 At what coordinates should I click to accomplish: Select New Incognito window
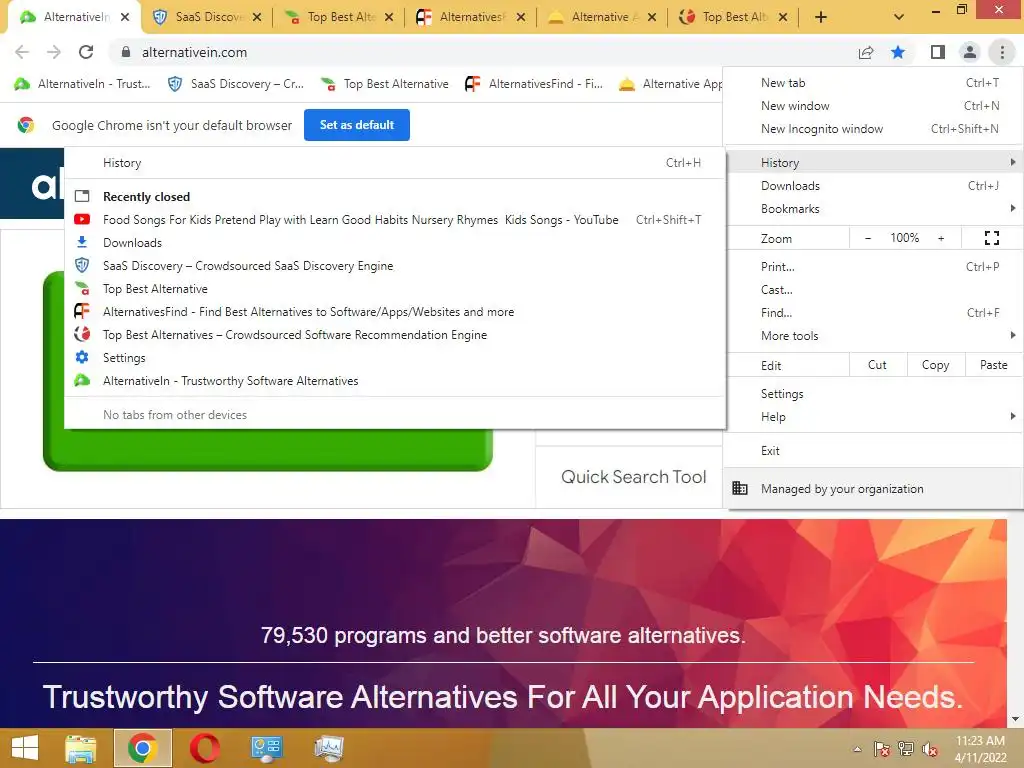874,129
